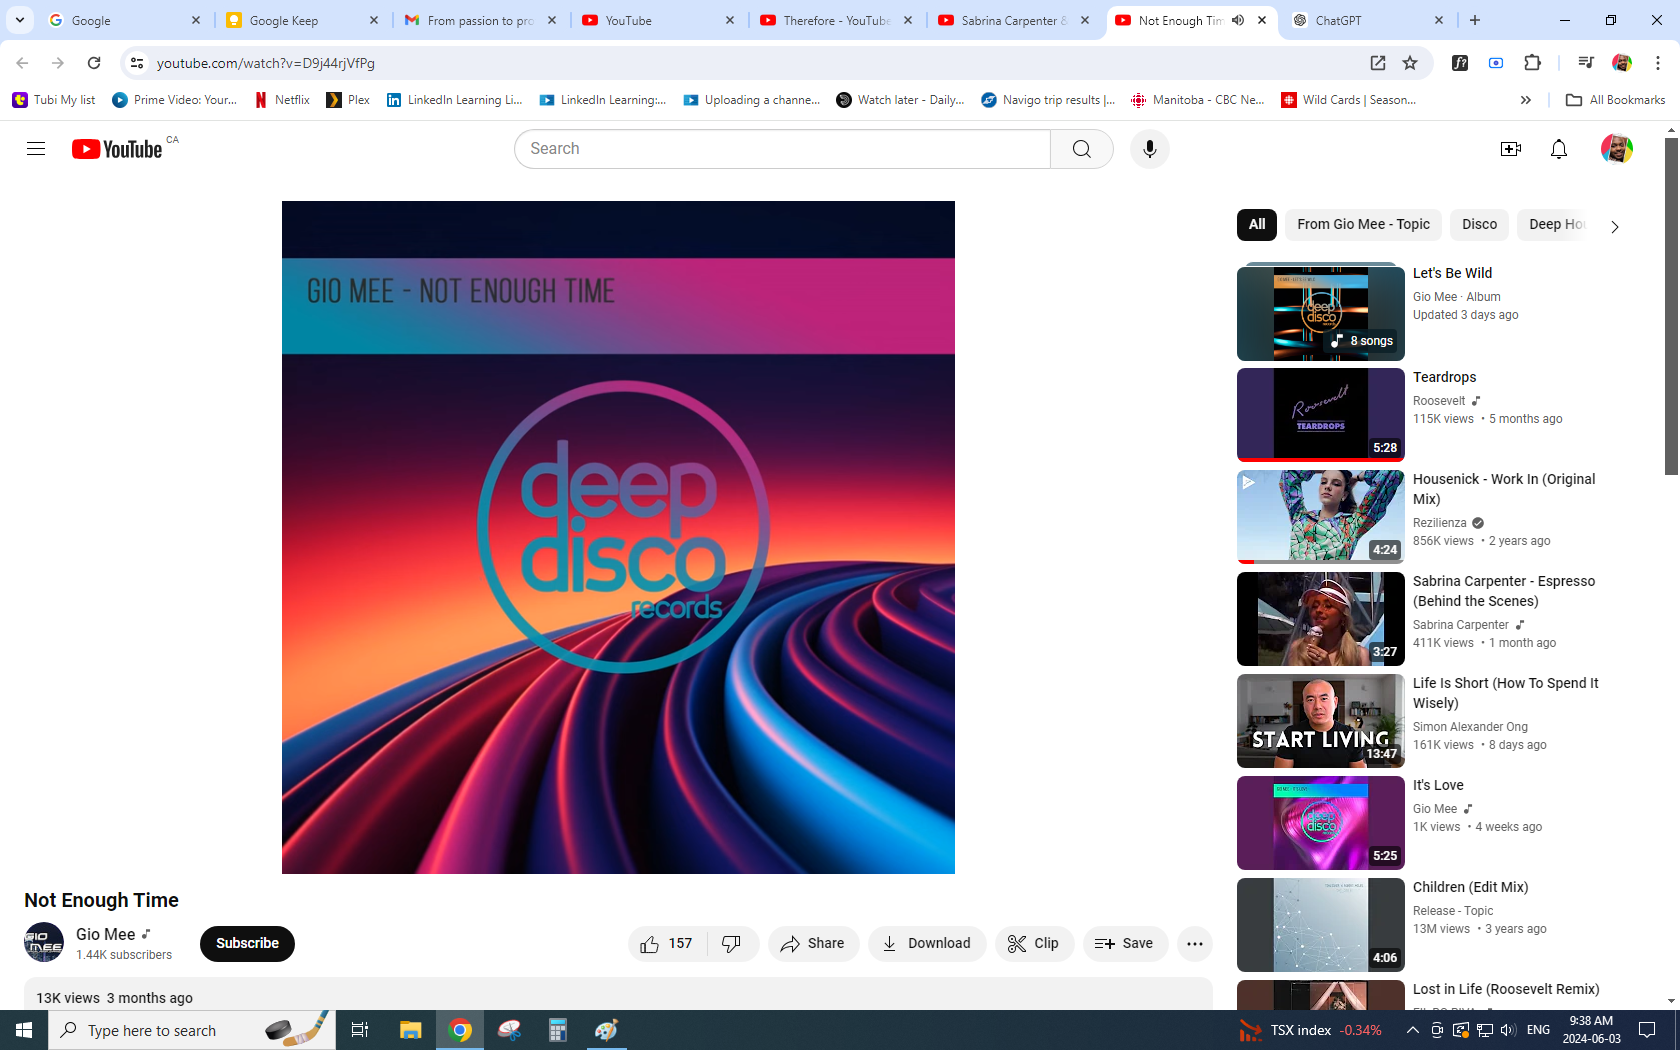
Task: Bookmark this page with the star icon
Action: click(x=1410, y=63)
